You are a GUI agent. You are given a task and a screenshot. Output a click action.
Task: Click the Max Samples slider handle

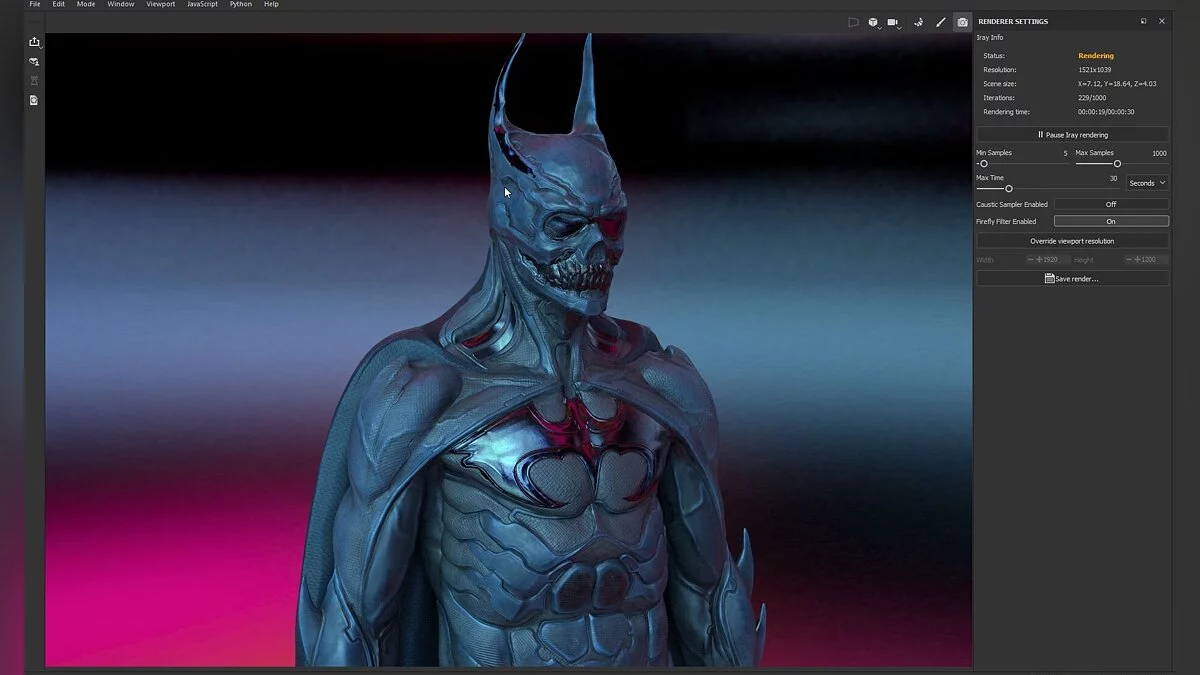click(1117, 164)
